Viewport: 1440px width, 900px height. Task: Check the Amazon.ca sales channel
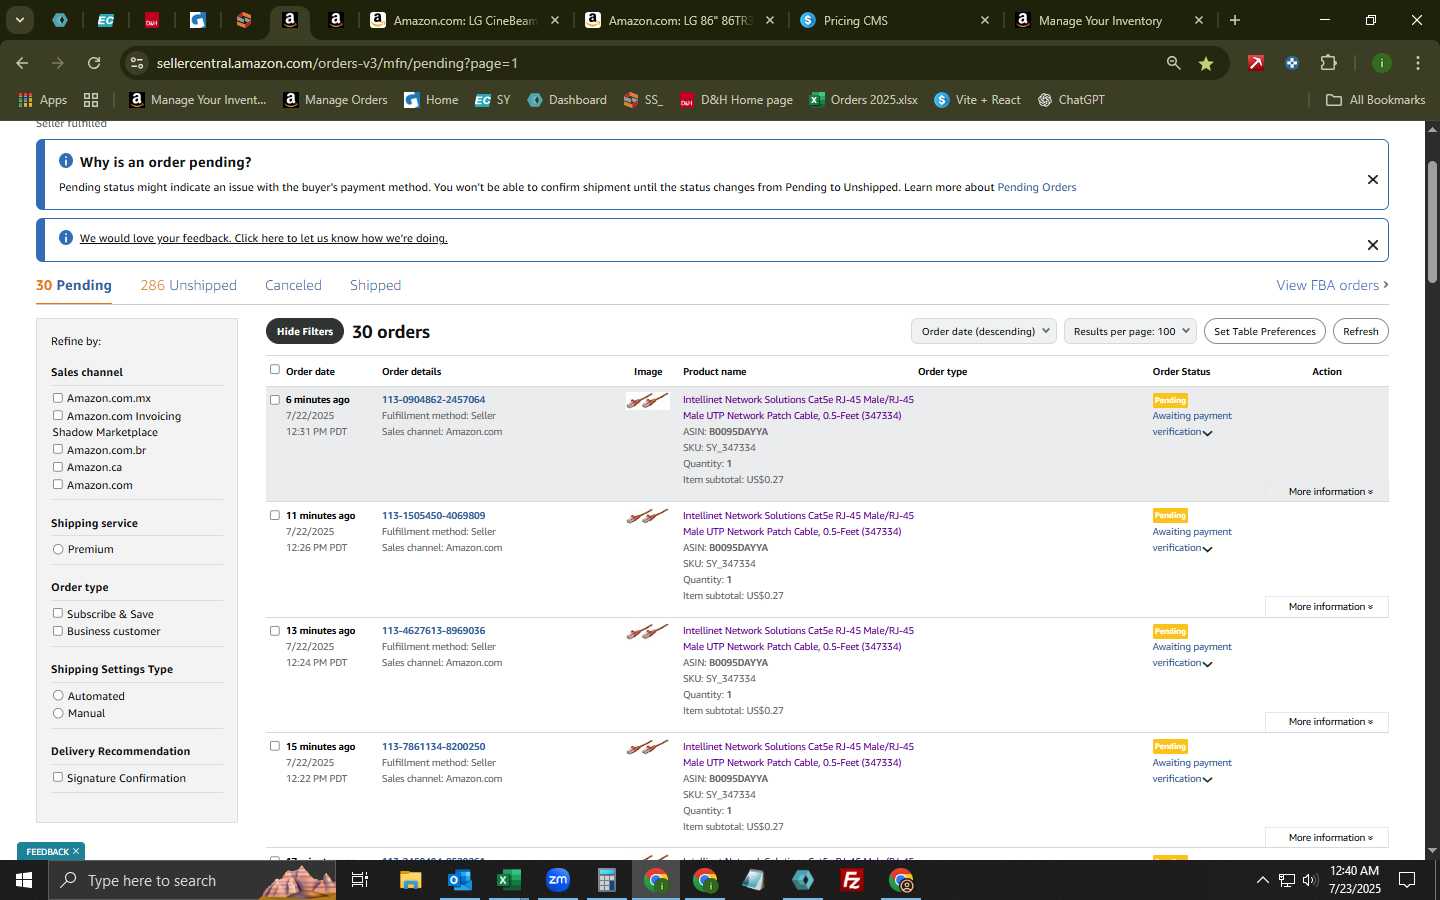[58, 467]
